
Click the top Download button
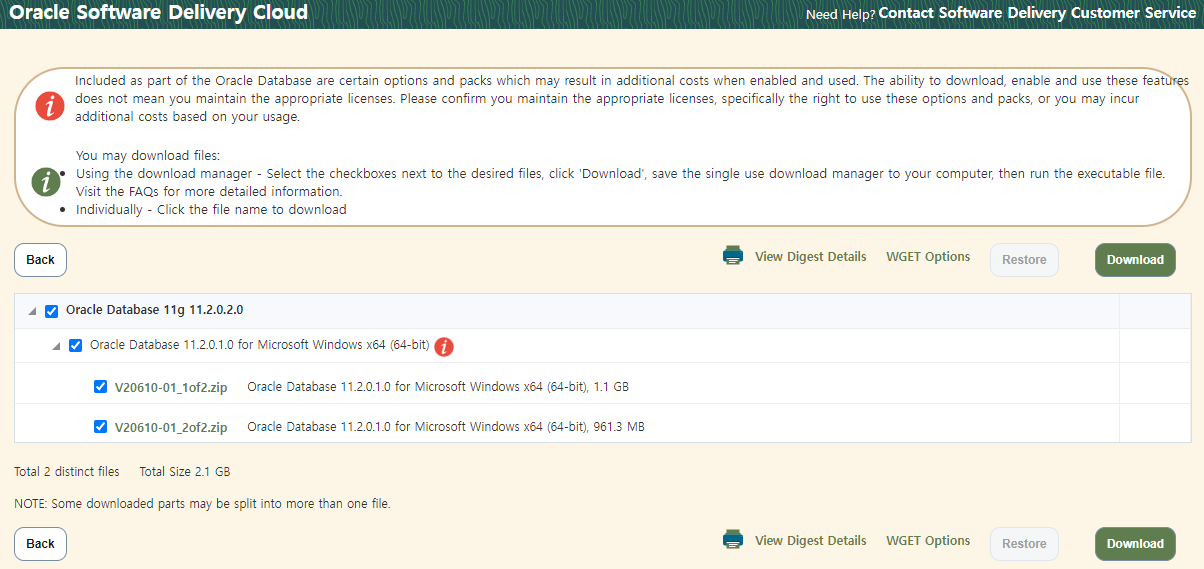(1135, 260)
